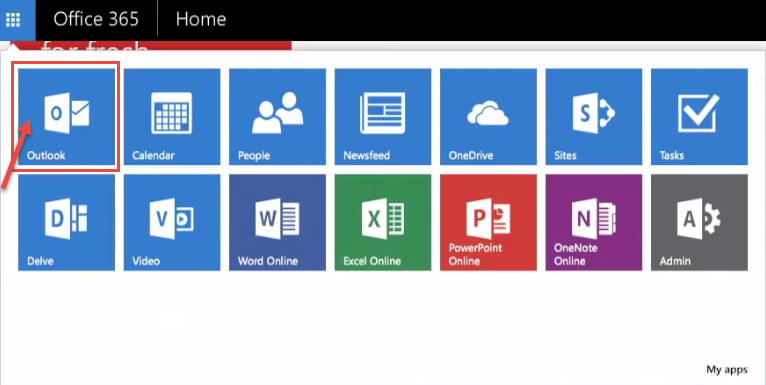Open the OneNote Online tile
This screenshot has width=766, height=385.
(x=594, y=222)
